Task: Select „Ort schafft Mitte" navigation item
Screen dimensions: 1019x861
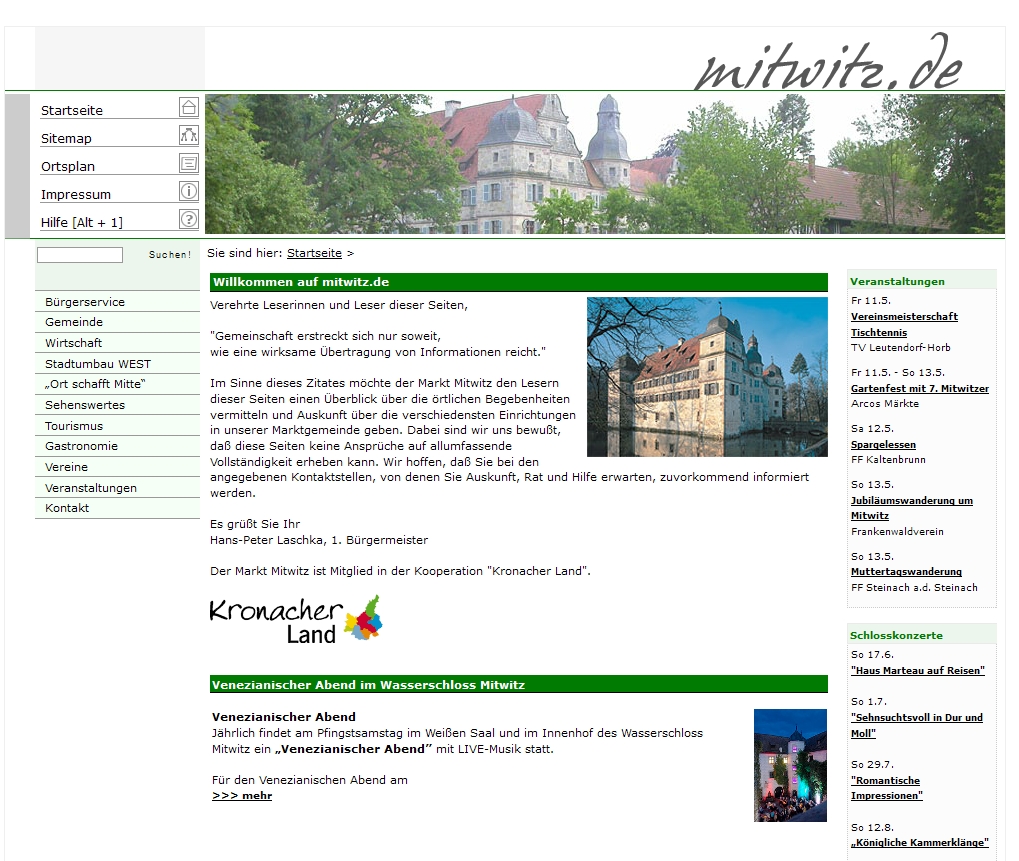Action: (118, 384)
